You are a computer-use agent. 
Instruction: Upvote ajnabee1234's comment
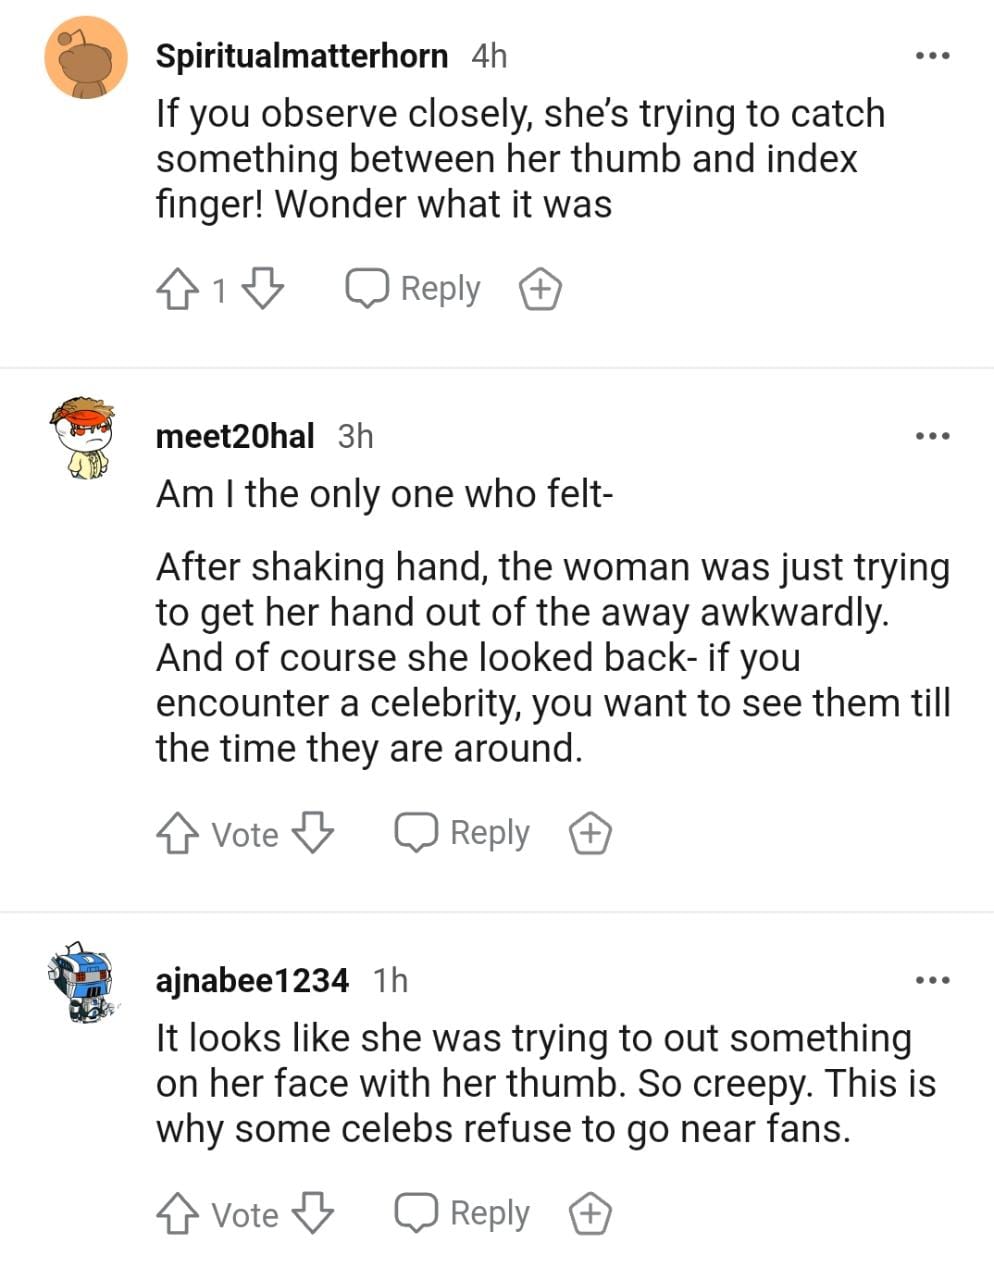click(176, 1214)
